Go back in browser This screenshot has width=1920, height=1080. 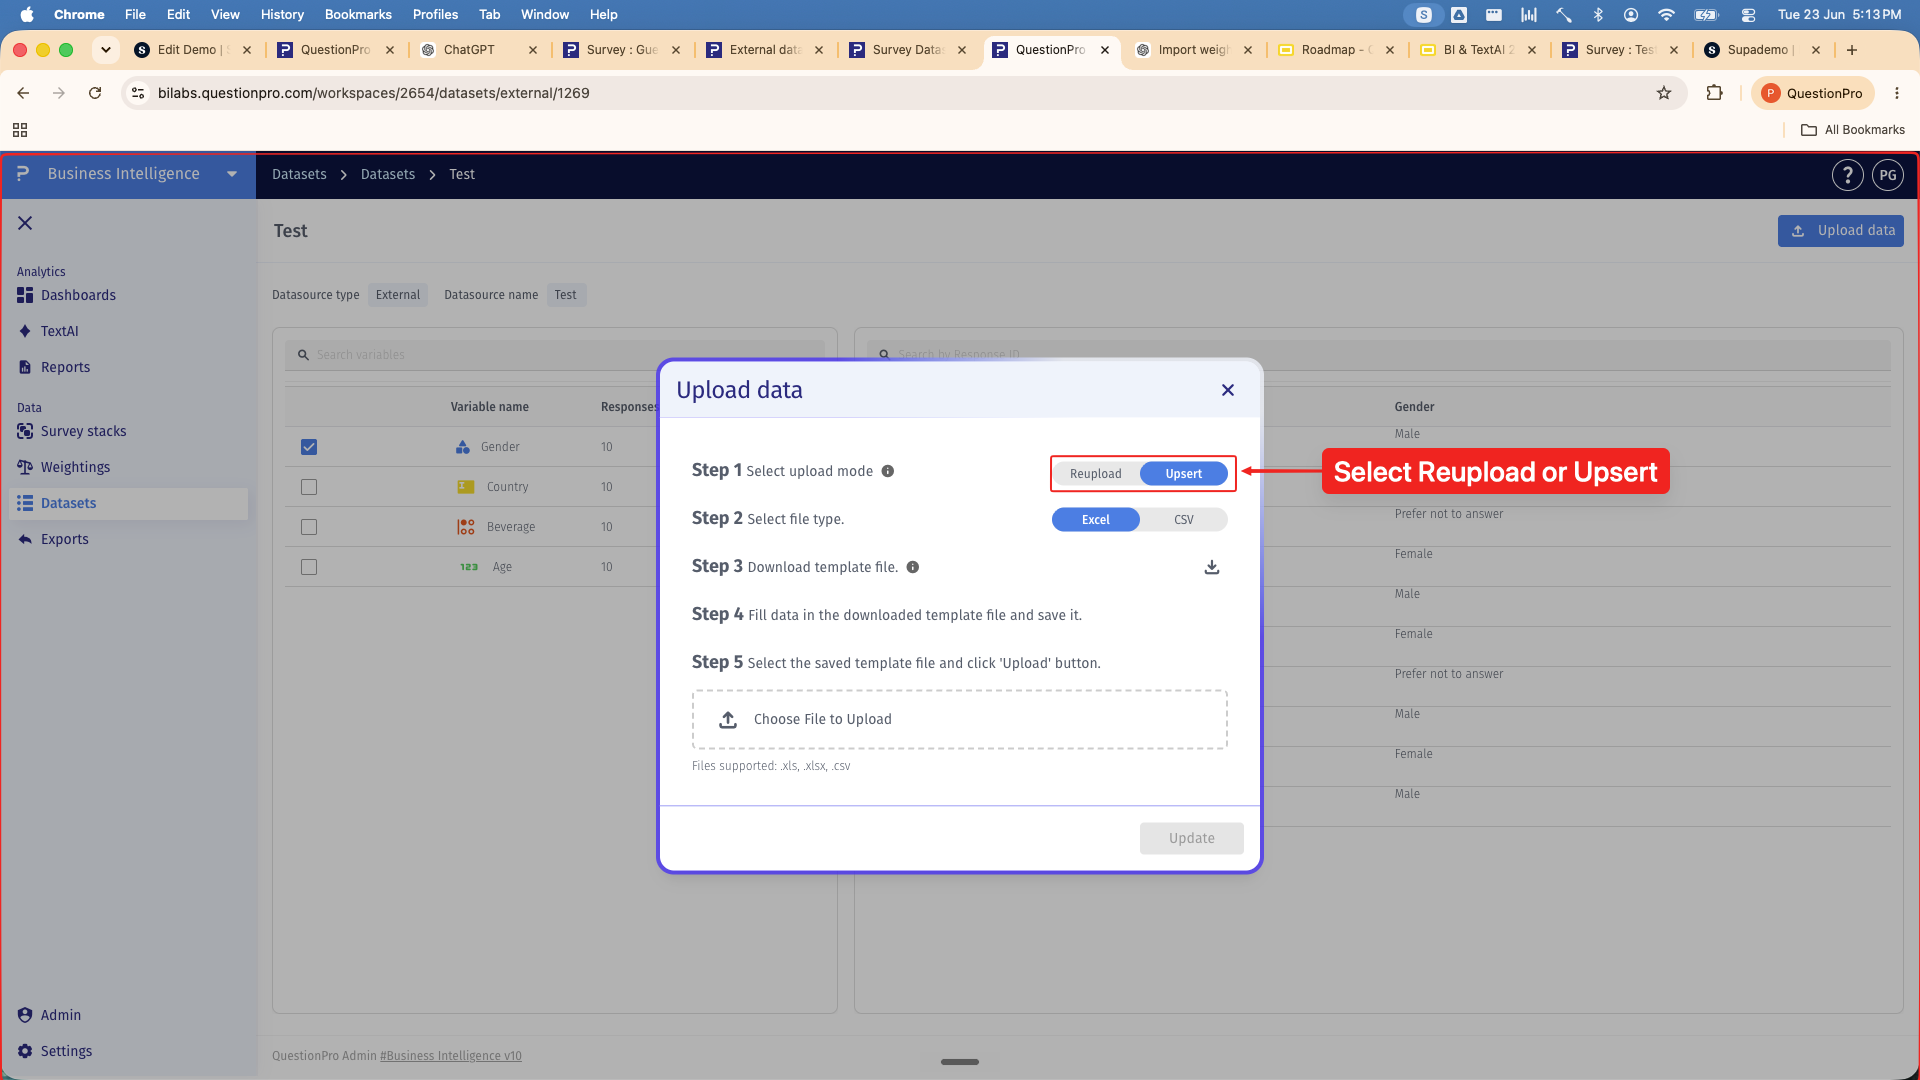tap(23, 93)
